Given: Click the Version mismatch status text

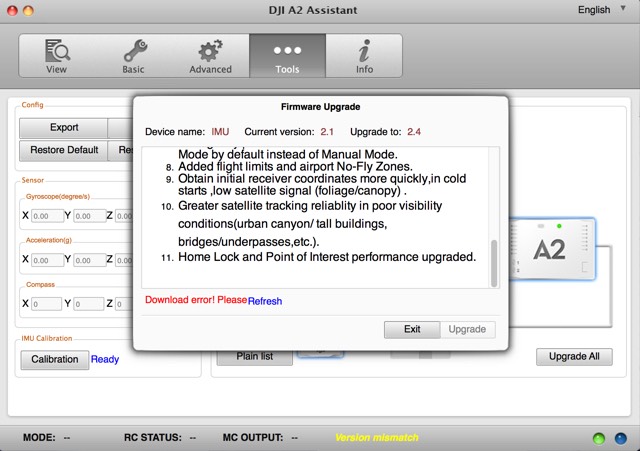Looking at the screenshot, I should click(377, 438).
